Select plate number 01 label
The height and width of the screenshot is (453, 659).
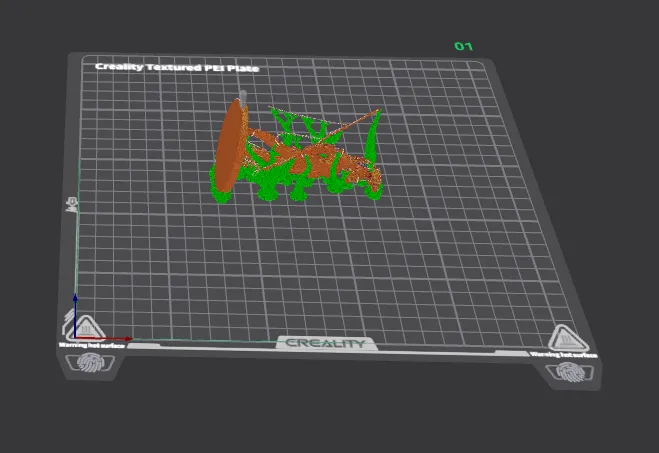pos(463,46)
